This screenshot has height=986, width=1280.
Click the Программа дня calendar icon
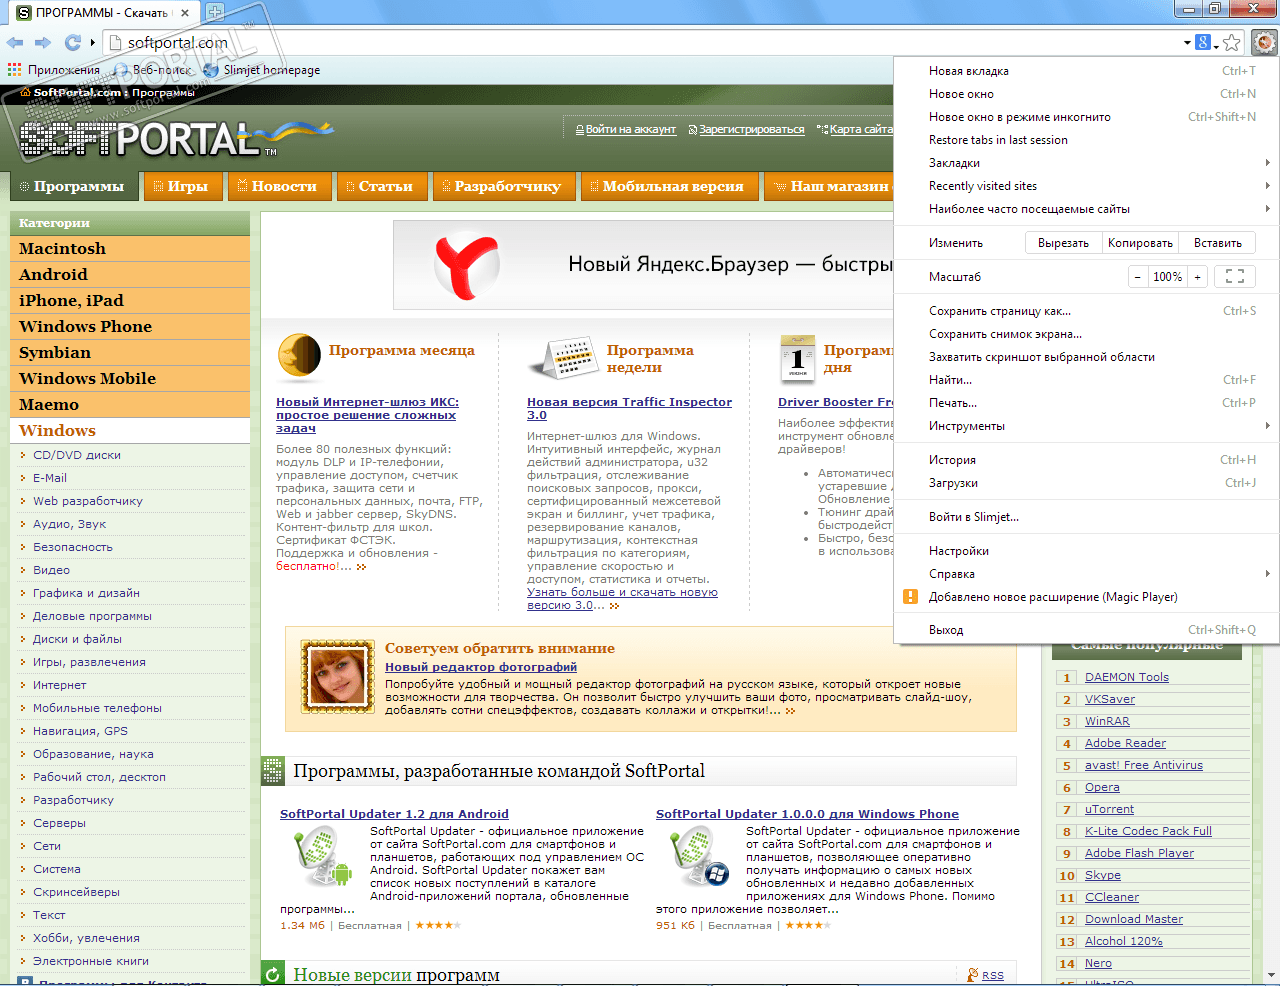tap(797, 358)
